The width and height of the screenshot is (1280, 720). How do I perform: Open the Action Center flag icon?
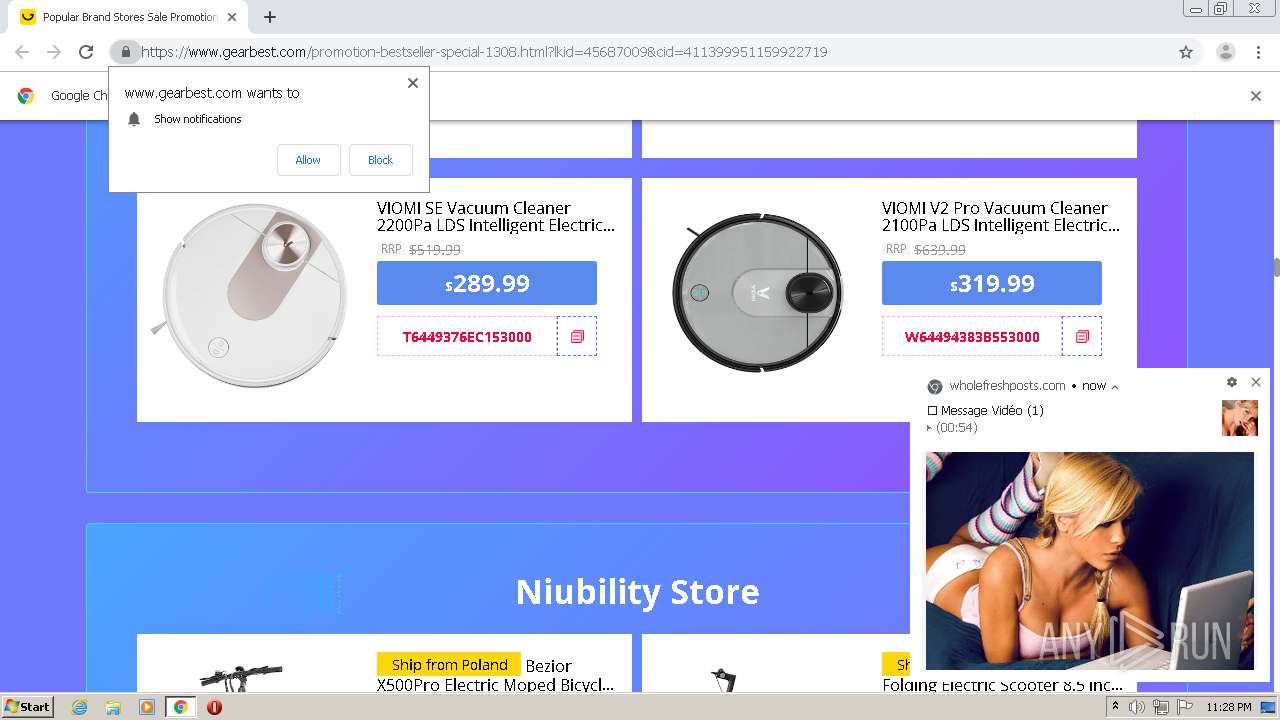(x=1184, y=707)
